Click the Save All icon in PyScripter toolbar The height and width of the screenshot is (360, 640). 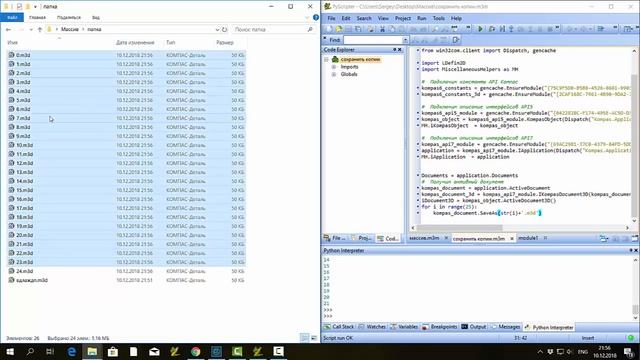pyautogui.click(x=358, y=29)
